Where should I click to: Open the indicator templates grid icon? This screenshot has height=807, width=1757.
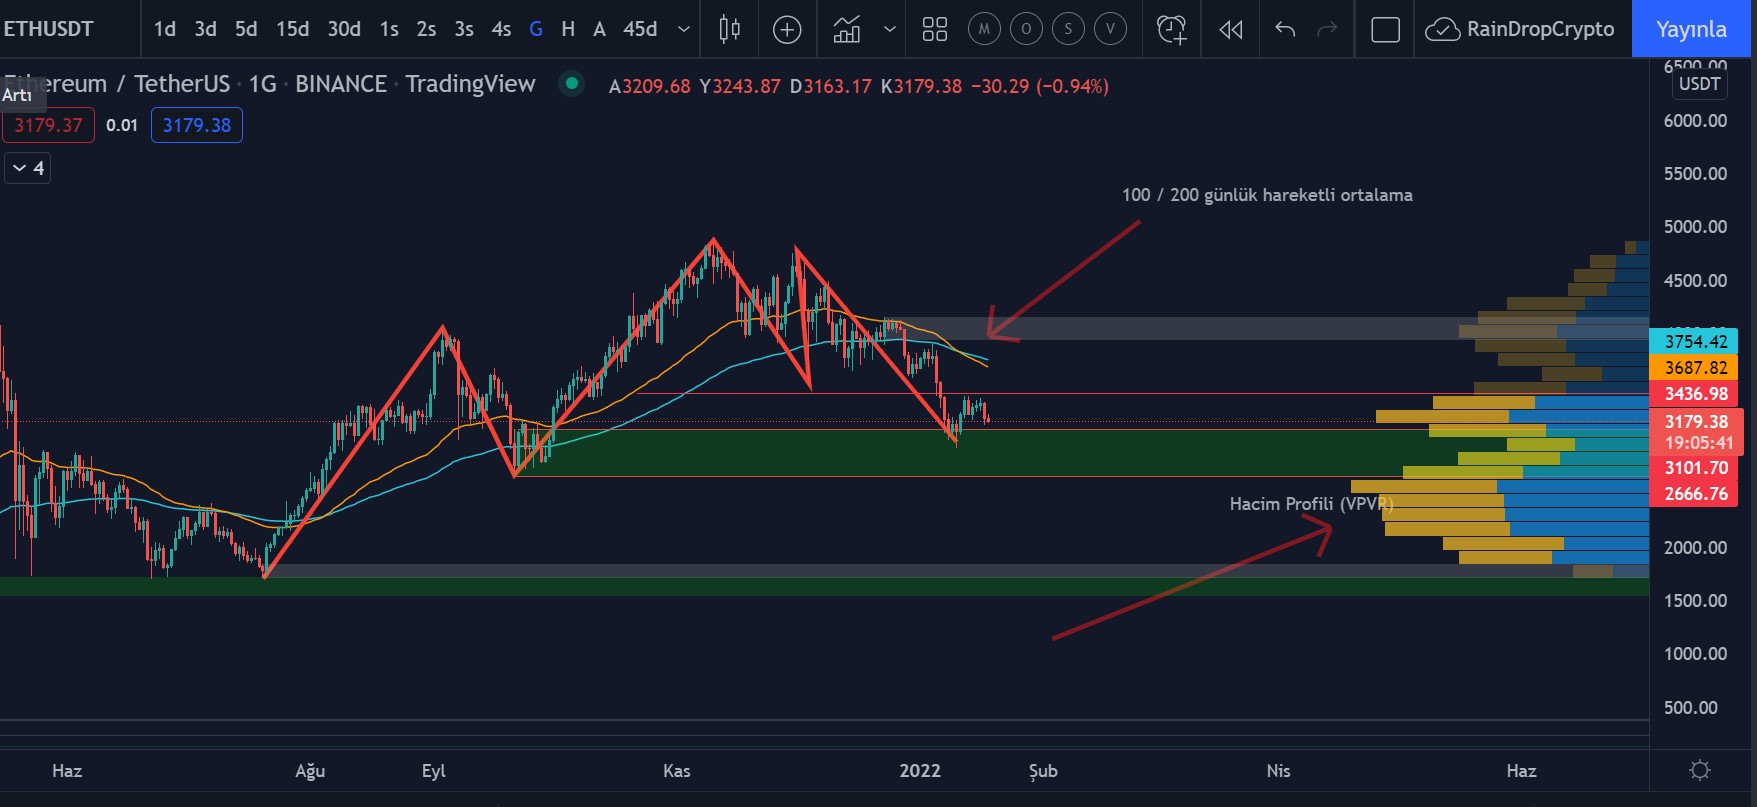[934, 30]
